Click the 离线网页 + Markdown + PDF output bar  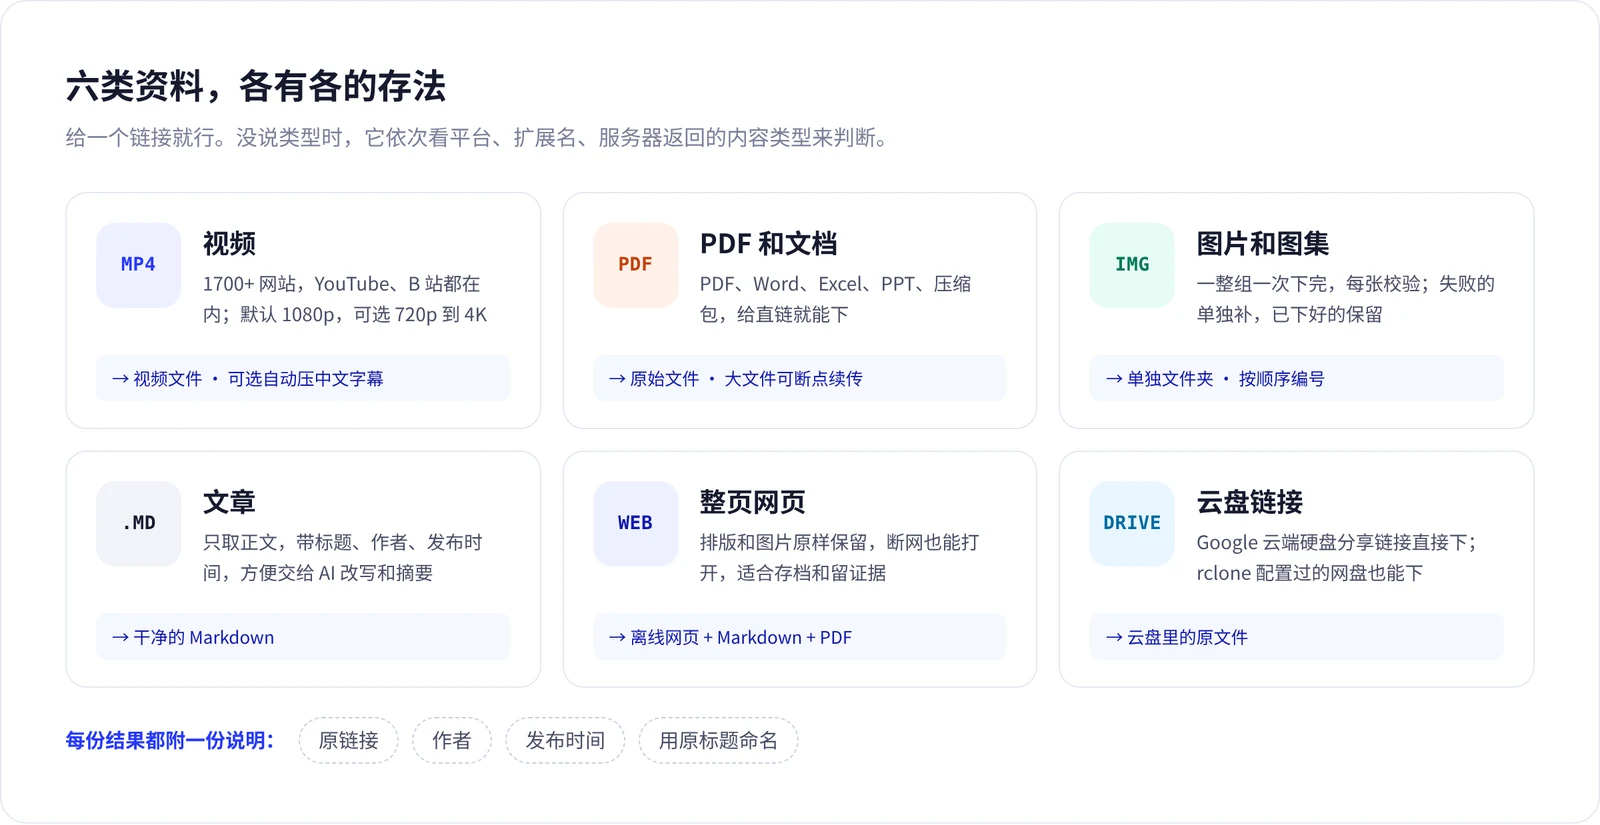800,638
